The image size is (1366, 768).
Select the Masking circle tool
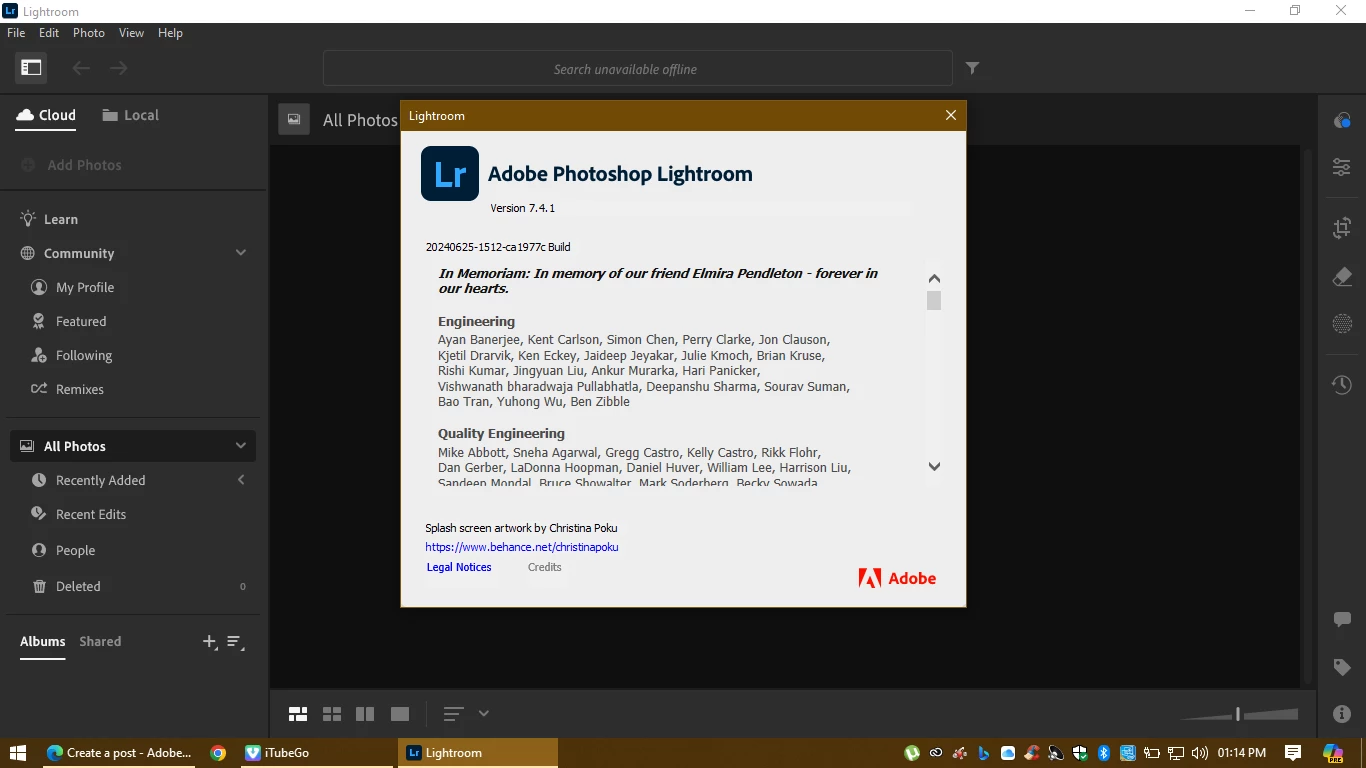[1342, 323]
